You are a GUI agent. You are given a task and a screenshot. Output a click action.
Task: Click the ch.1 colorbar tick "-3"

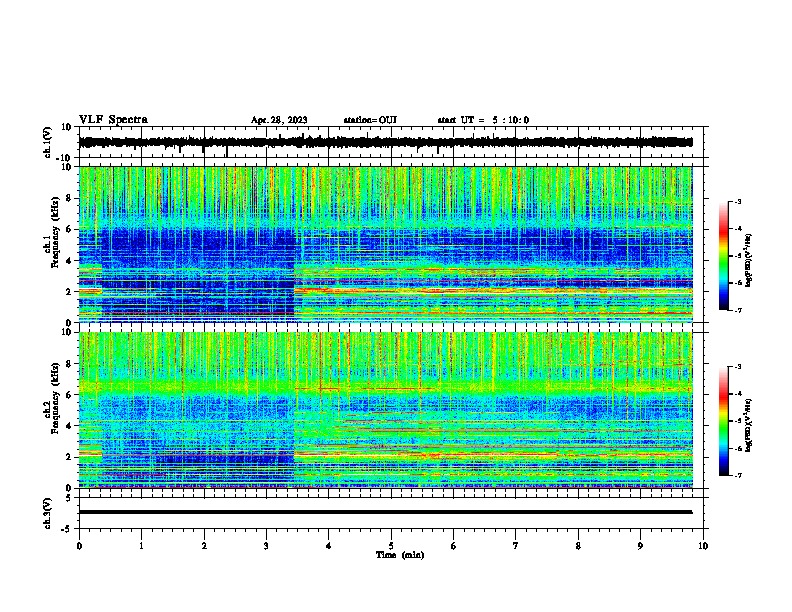pos(738,202)
